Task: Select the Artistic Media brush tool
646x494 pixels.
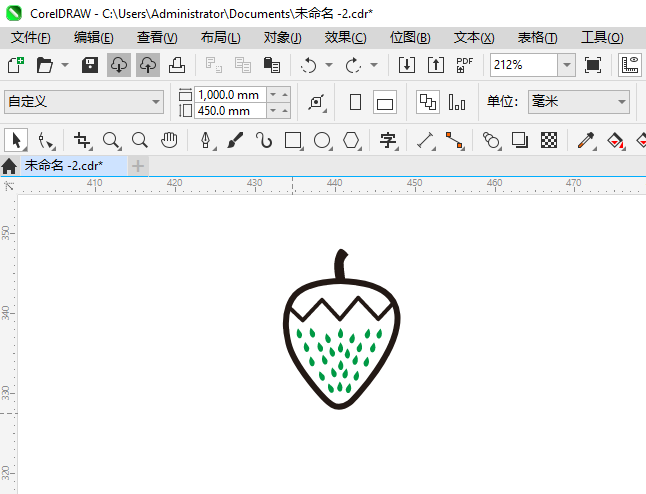Action: click(235, 140)
